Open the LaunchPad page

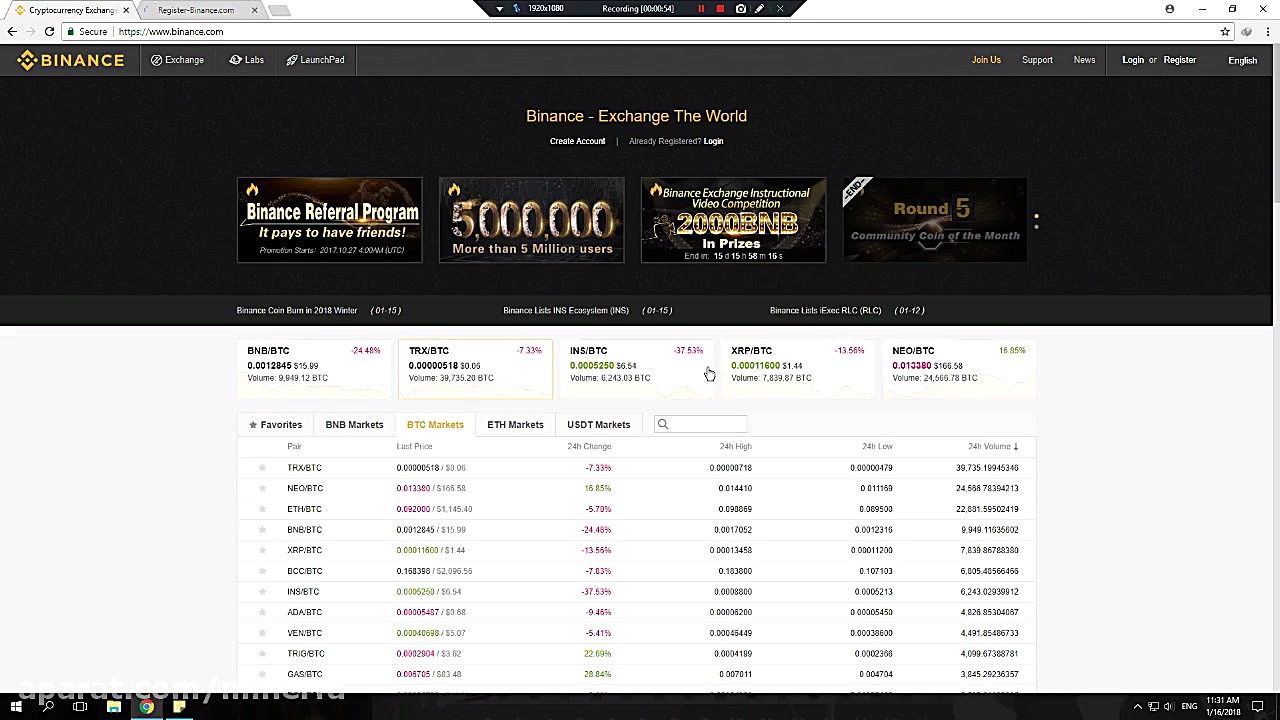pos(315,60)
